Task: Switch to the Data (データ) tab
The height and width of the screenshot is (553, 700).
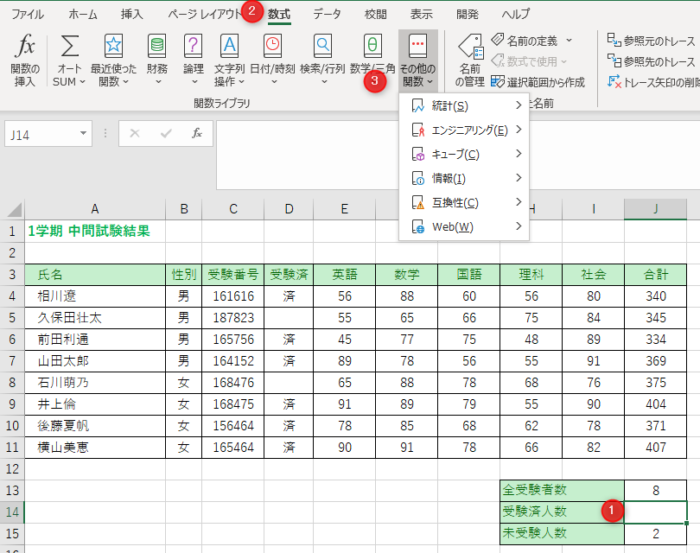Action: (x=326, y=14)
